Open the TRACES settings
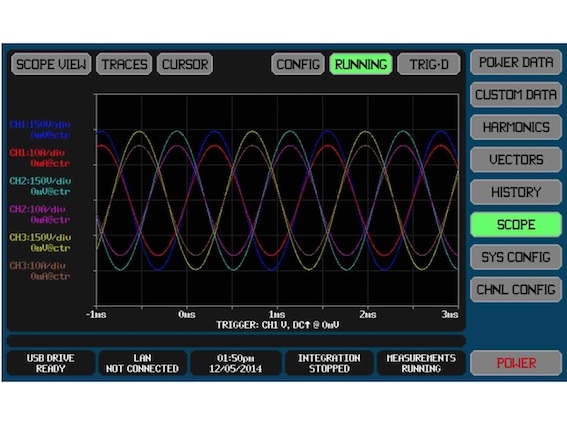567x425 pixels. [x=124, y=64]
